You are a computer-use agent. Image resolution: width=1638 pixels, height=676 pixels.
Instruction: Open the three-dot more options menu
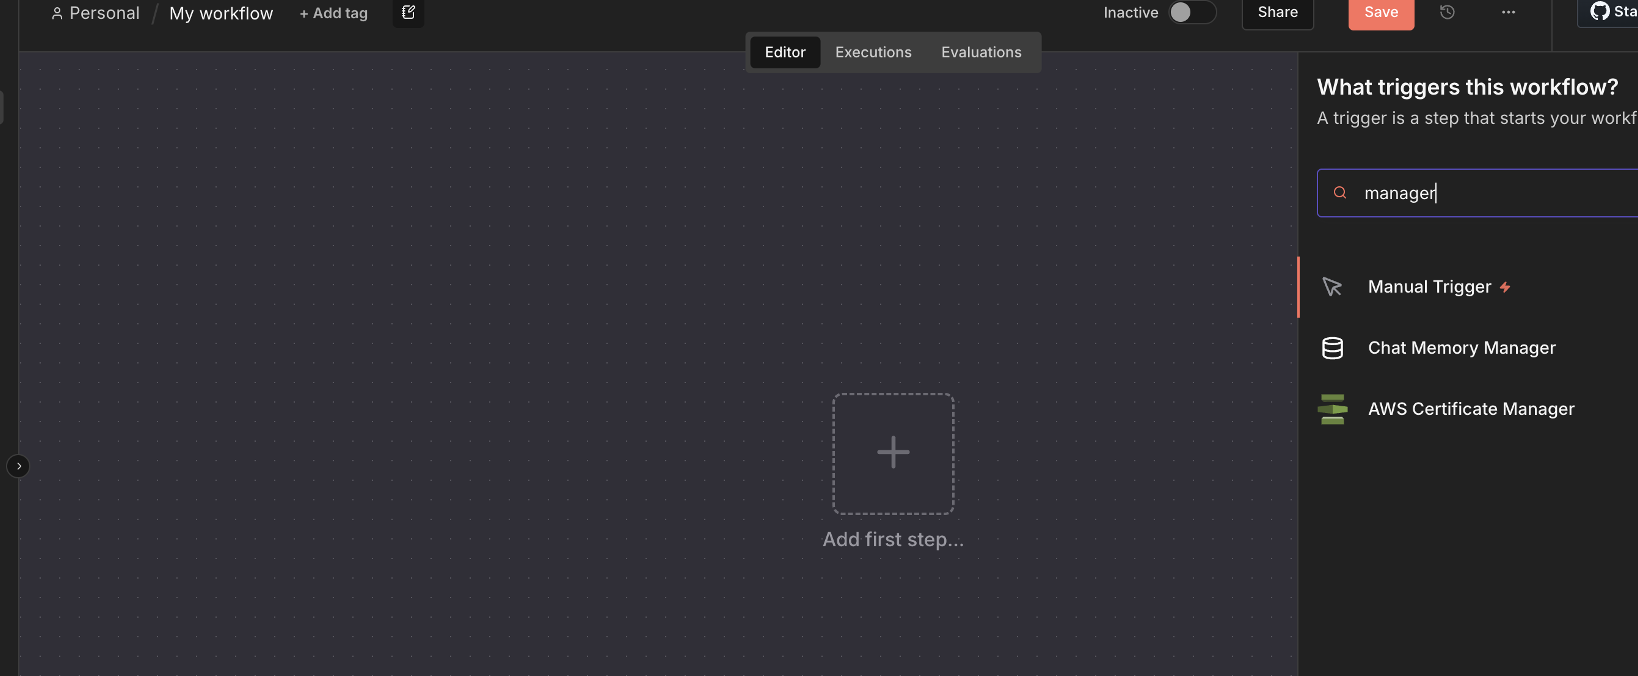point(1508,12)
